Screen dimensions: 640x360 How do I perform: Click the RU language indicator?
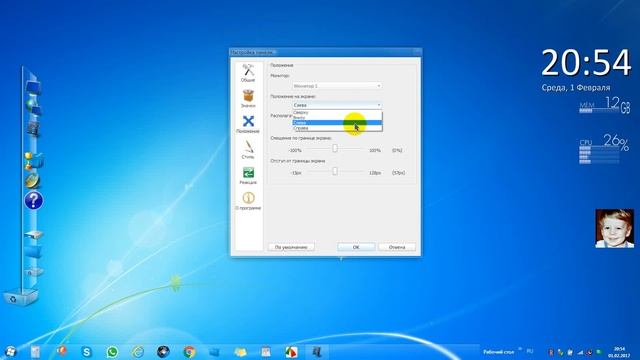[x=529, y=351]
